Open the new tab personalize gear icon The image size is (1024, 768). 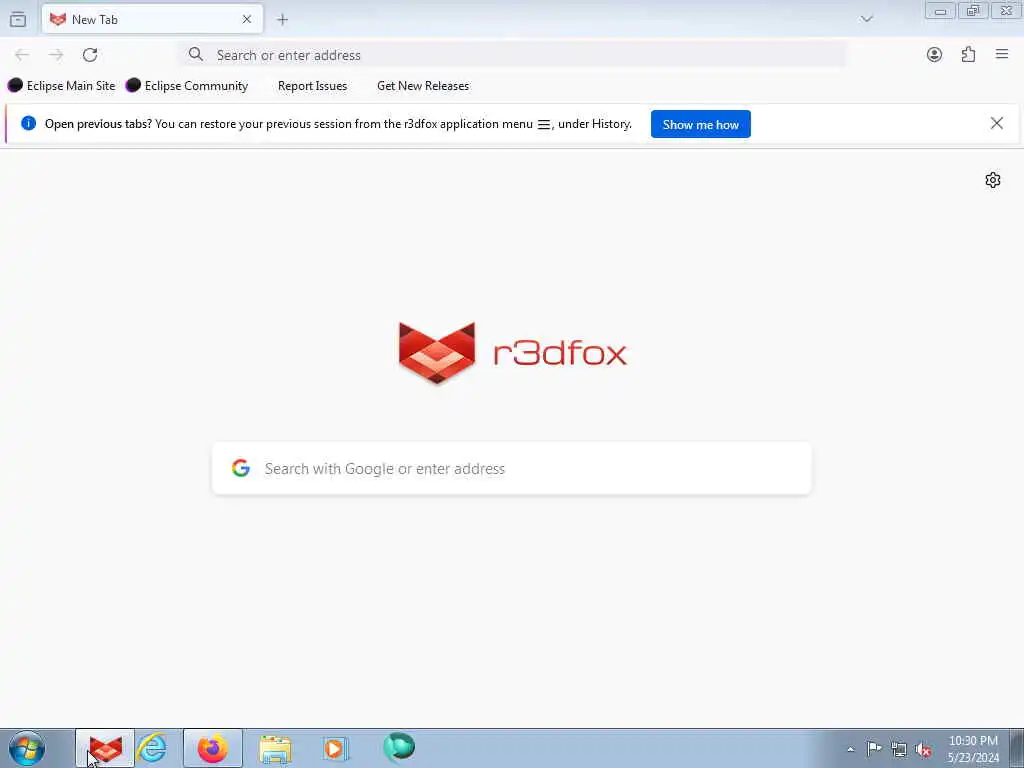[x=993, y=180]
